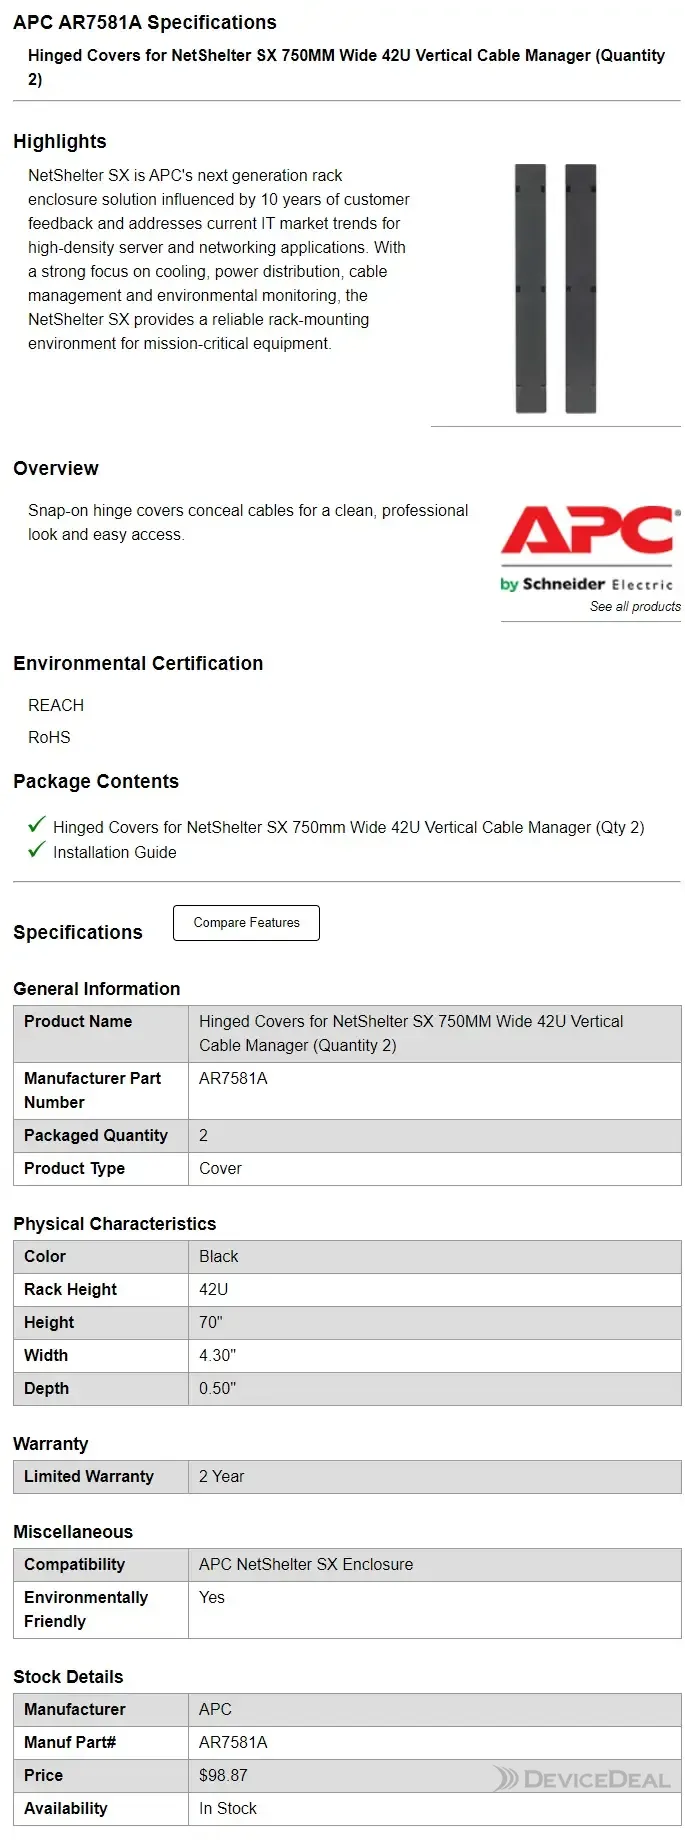Click the RoHS certification entry
685x1841 pixels.
pos(49,737)
